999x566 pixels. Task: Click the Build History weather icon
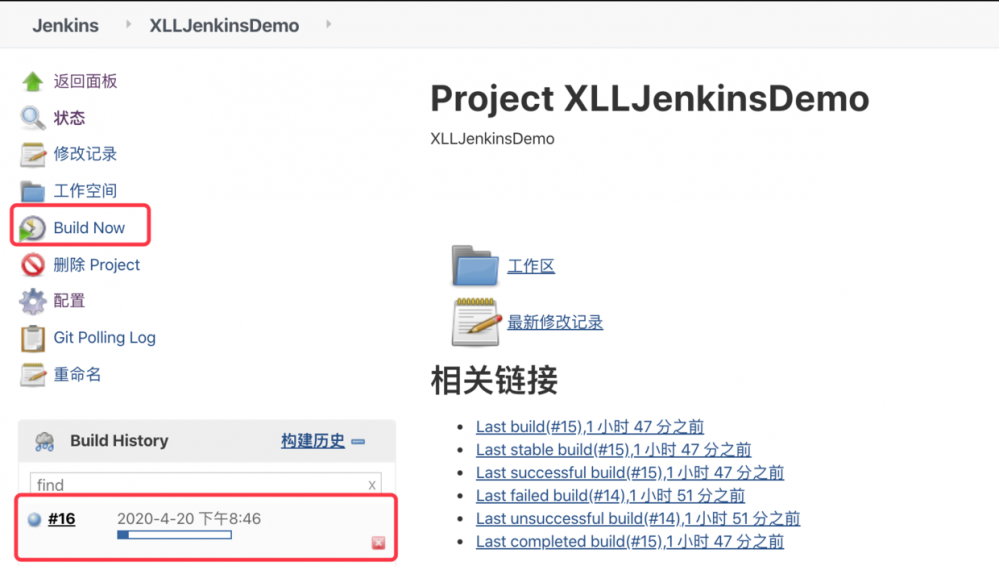pyautogui.click(x=45, y=441)
